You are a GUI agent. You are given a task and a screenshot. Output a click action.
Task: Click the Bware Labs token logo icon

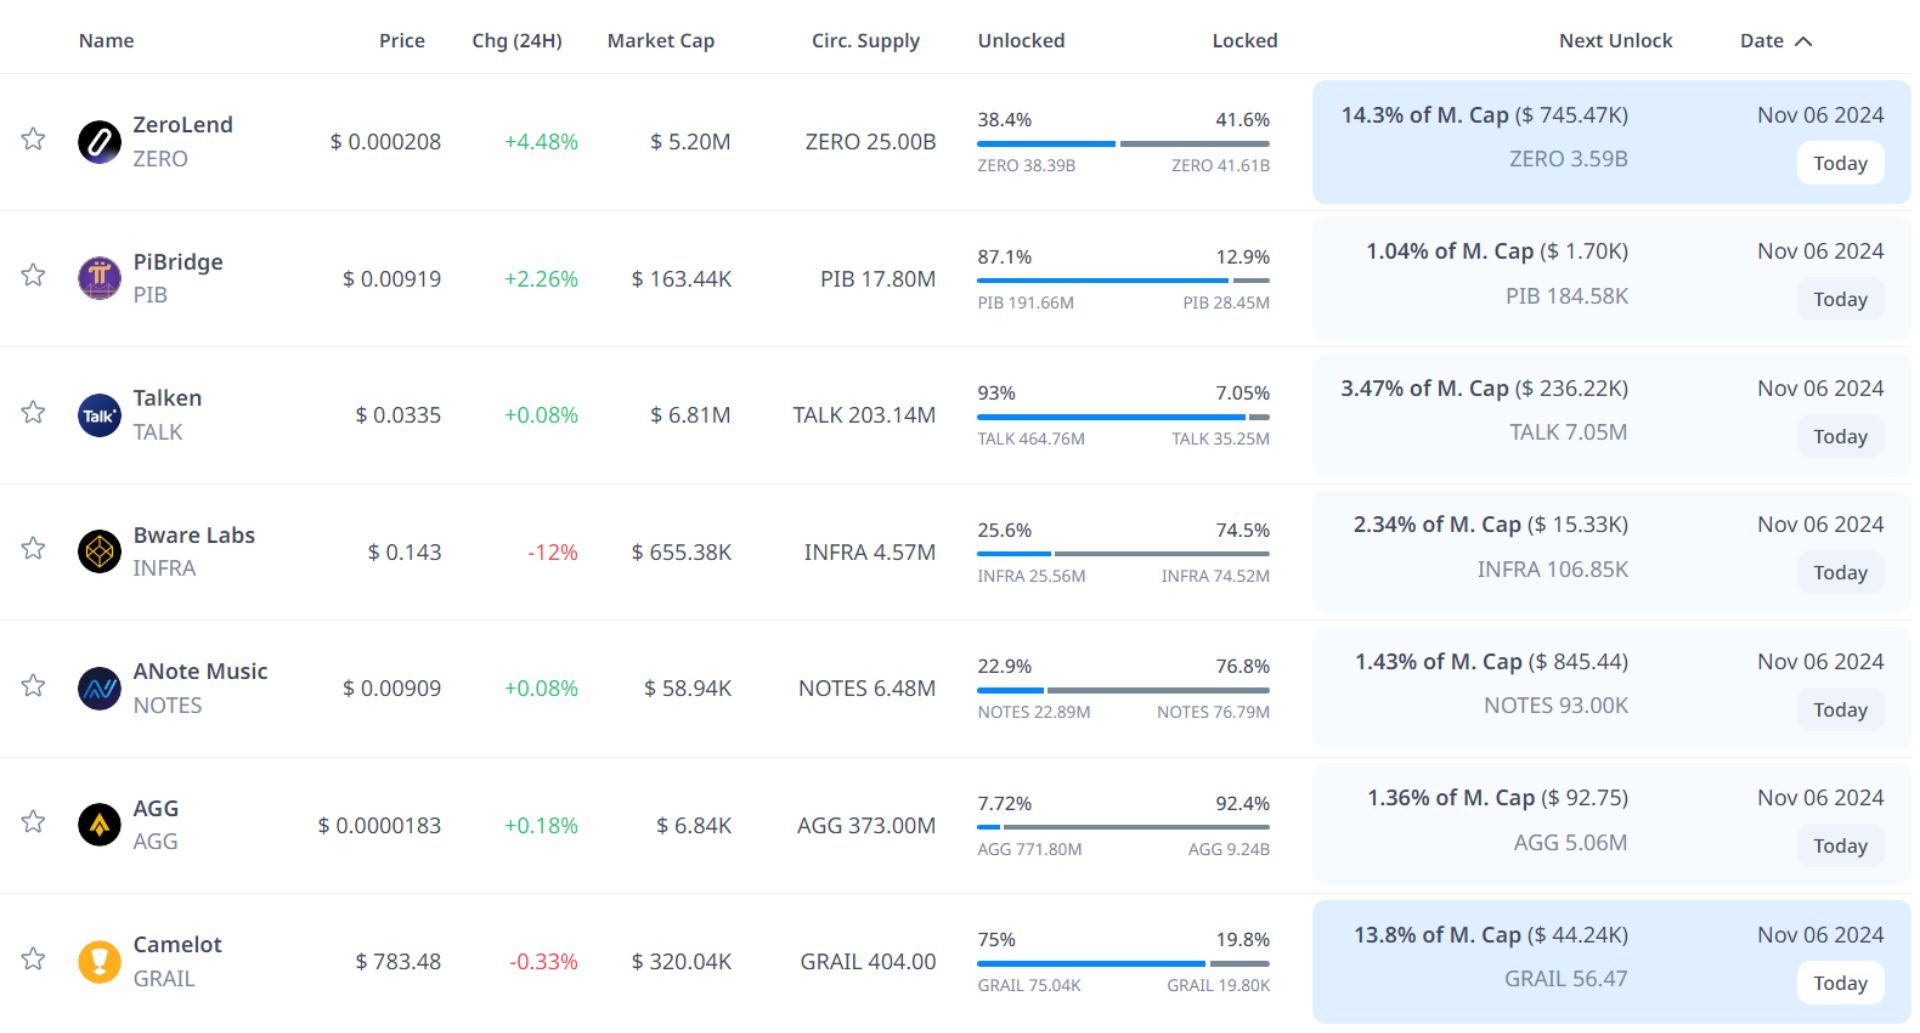[99, 551]
